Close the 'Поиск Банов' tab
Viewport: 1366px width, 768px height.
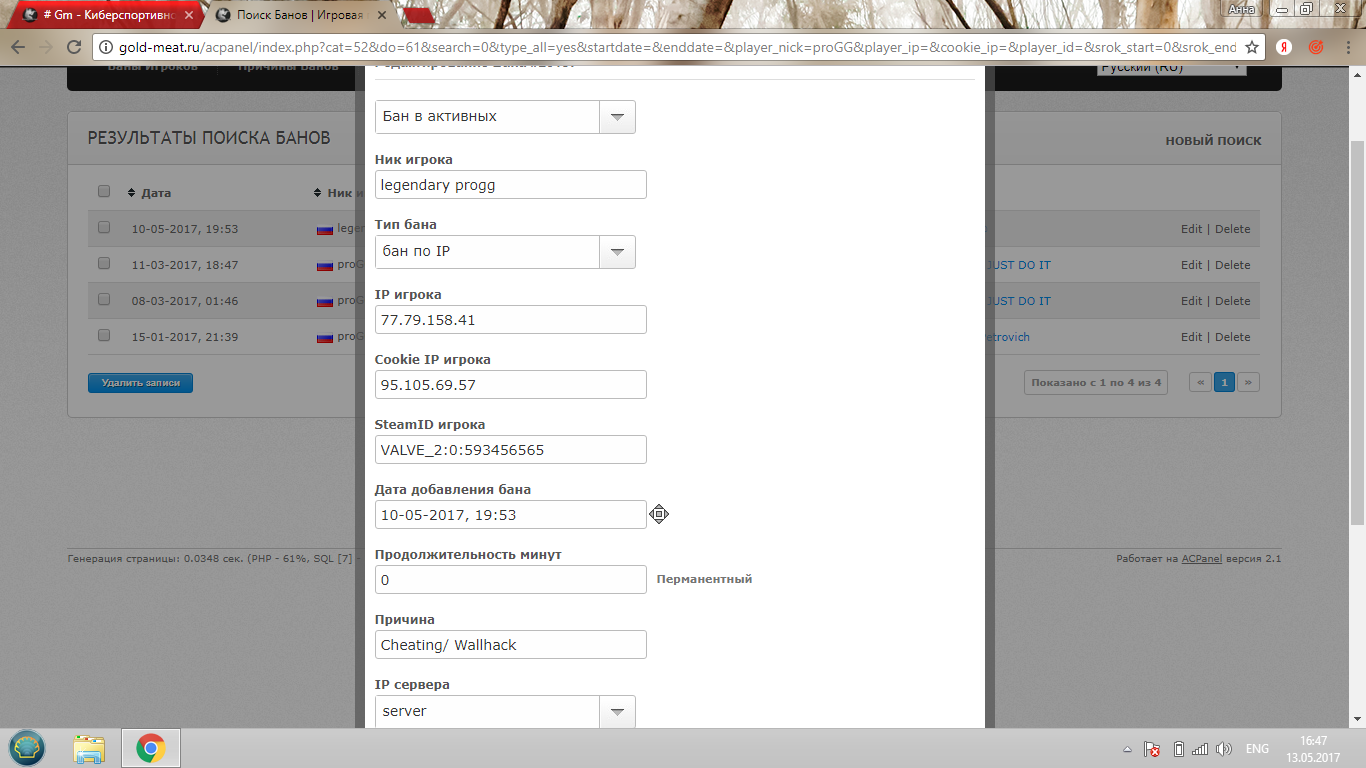[384, 15]
